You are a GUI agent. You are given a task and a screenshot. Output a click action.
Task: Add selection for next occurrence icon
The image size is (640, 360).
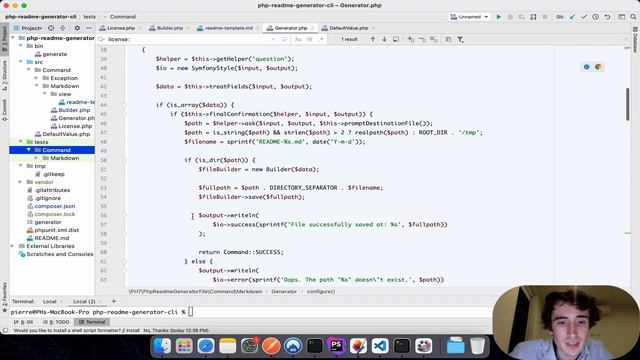(x=411, y=39)
